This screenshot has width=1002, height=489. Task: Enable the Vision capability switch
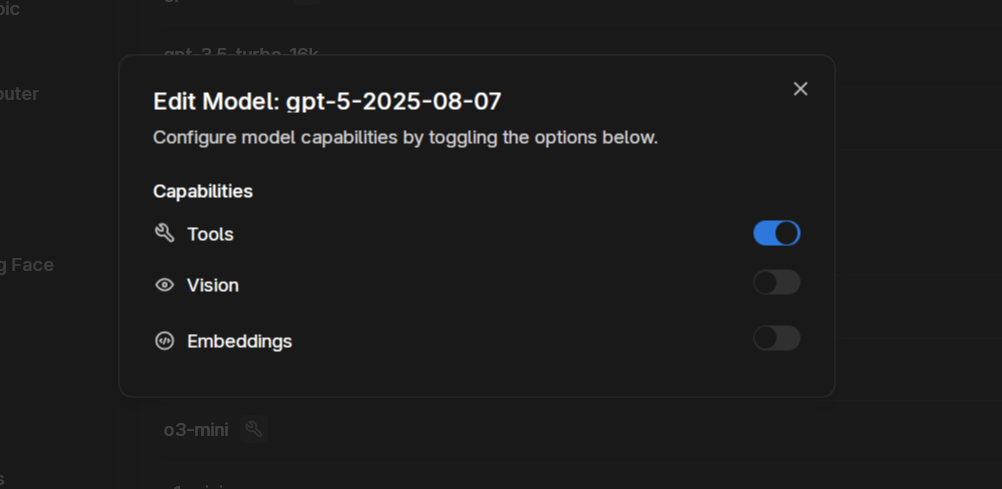point(776,283)
